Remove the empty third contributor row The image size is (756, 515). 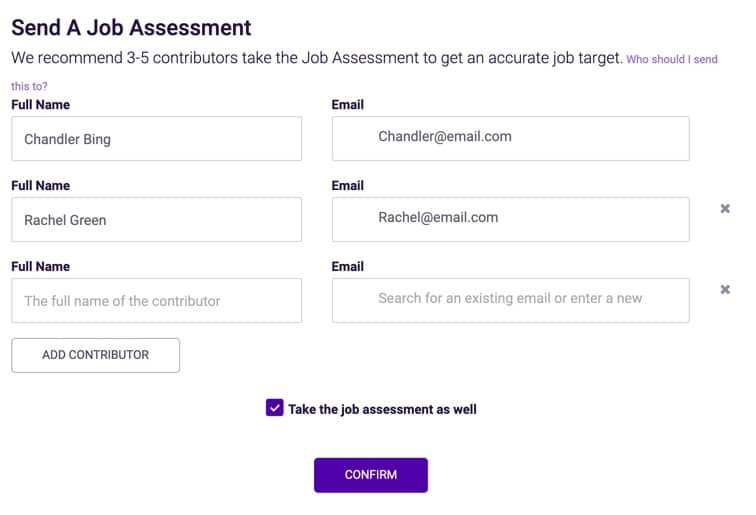point(725,289)
